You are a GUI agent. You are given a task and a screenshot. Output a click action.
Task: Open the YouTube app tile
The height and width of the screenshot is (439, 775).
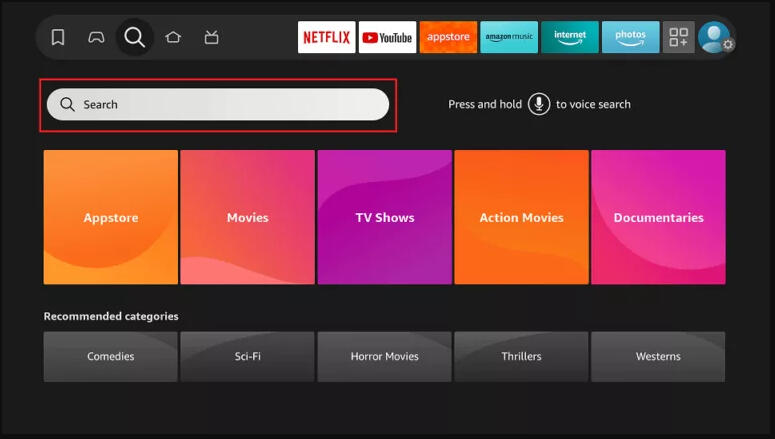coord(387,38)
